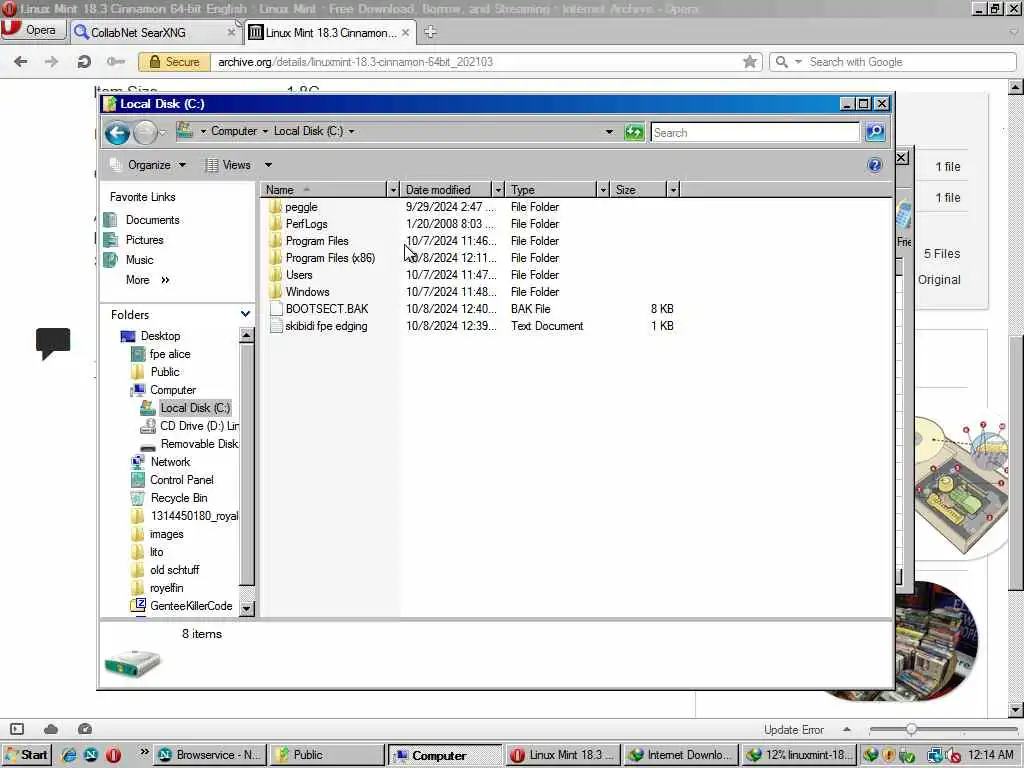Expand More favorite links chevron
Screen dimensions: 1024x768
[x=165, y=280]
